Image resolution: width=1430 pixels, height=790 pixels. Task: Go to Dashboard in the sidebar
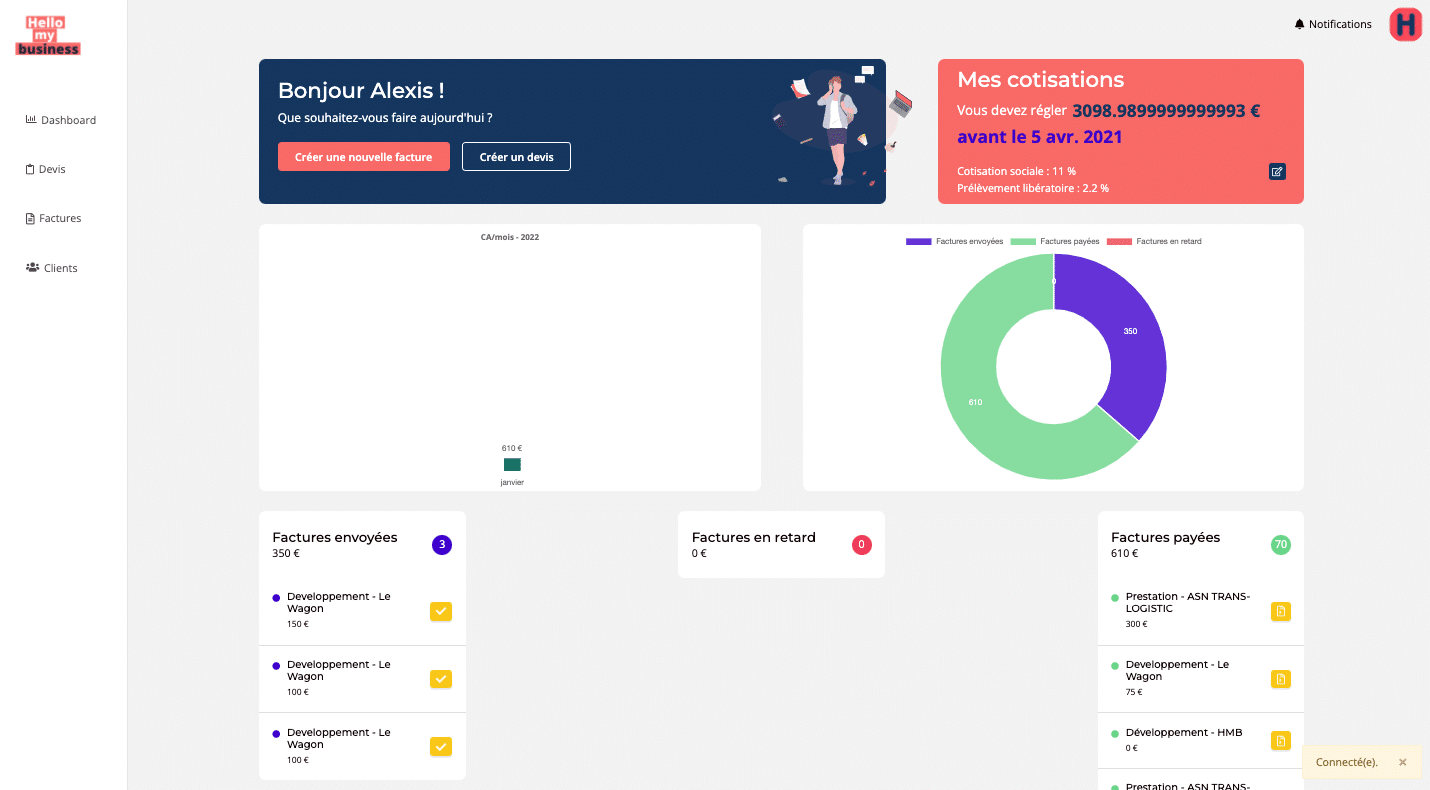click(x=61, y=120)
